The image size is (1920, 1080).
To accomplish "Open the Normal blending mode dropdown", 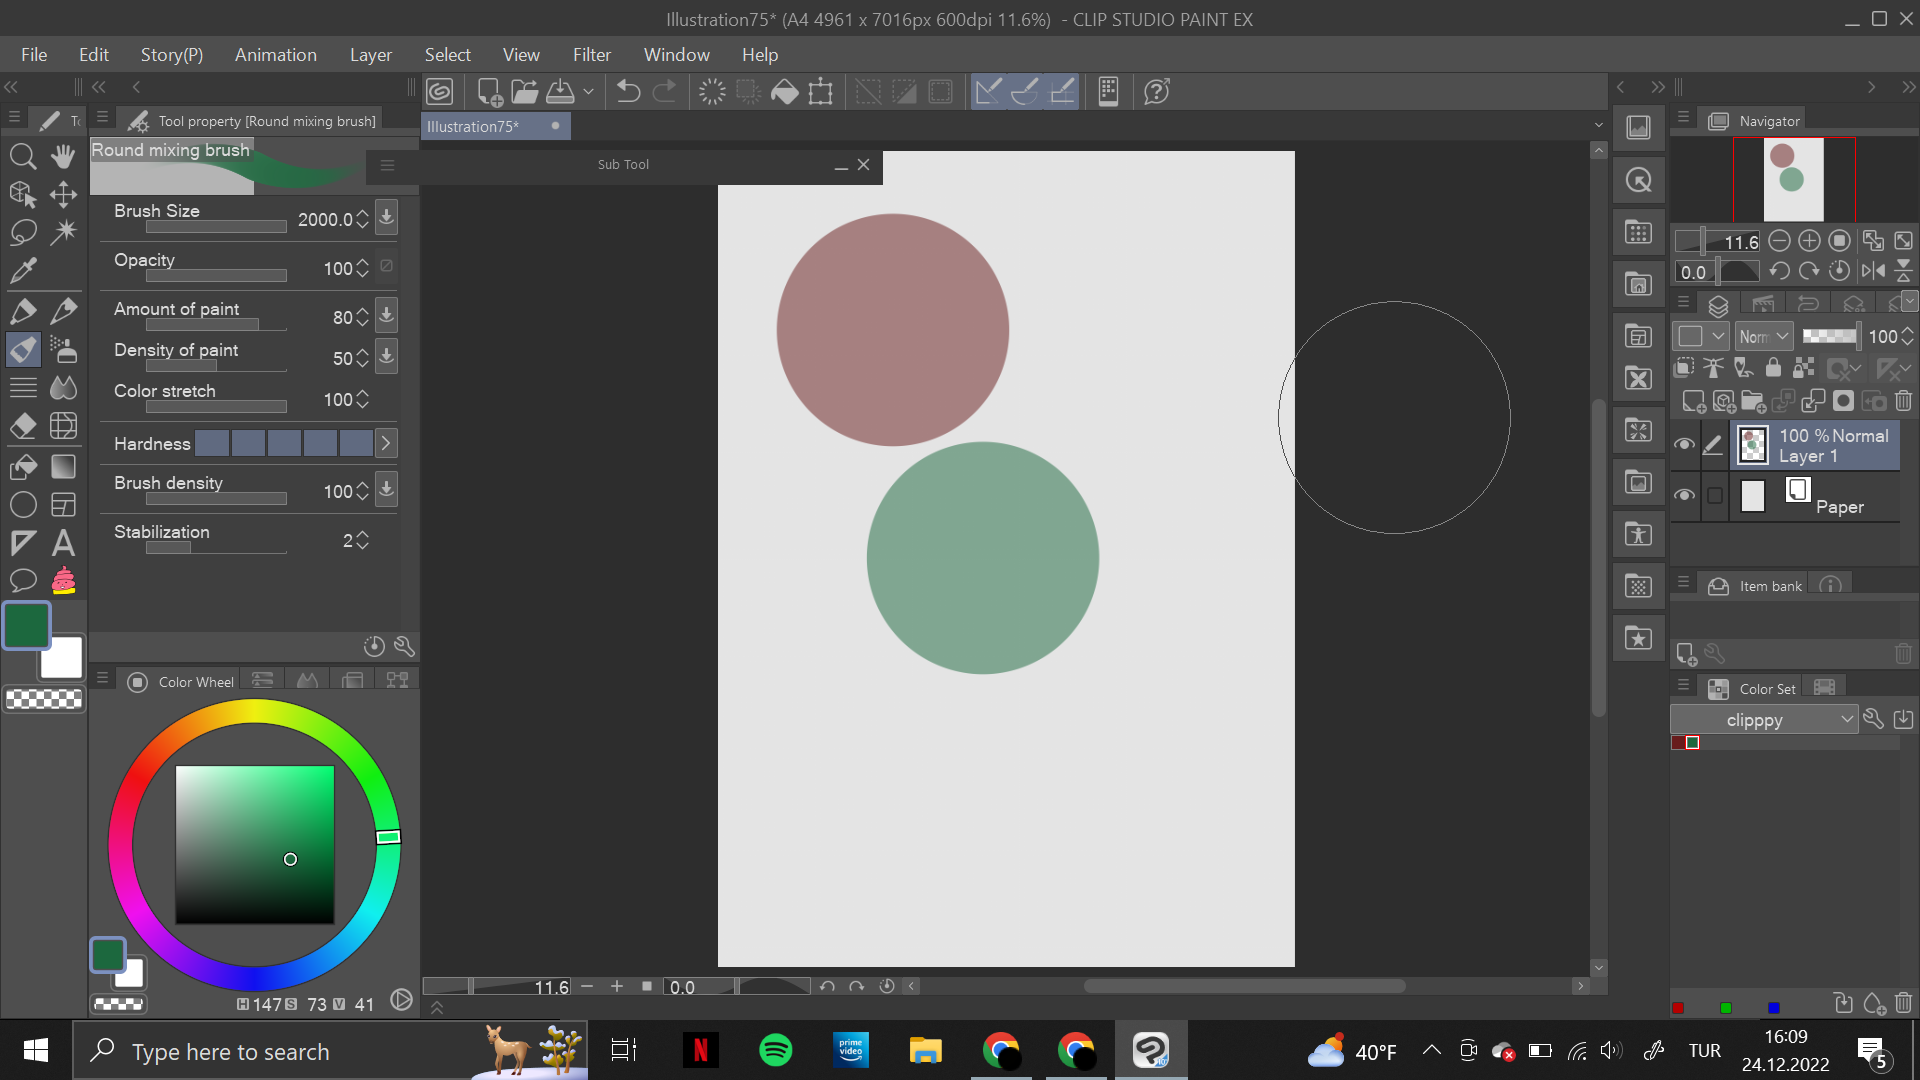I will 1762,336.
